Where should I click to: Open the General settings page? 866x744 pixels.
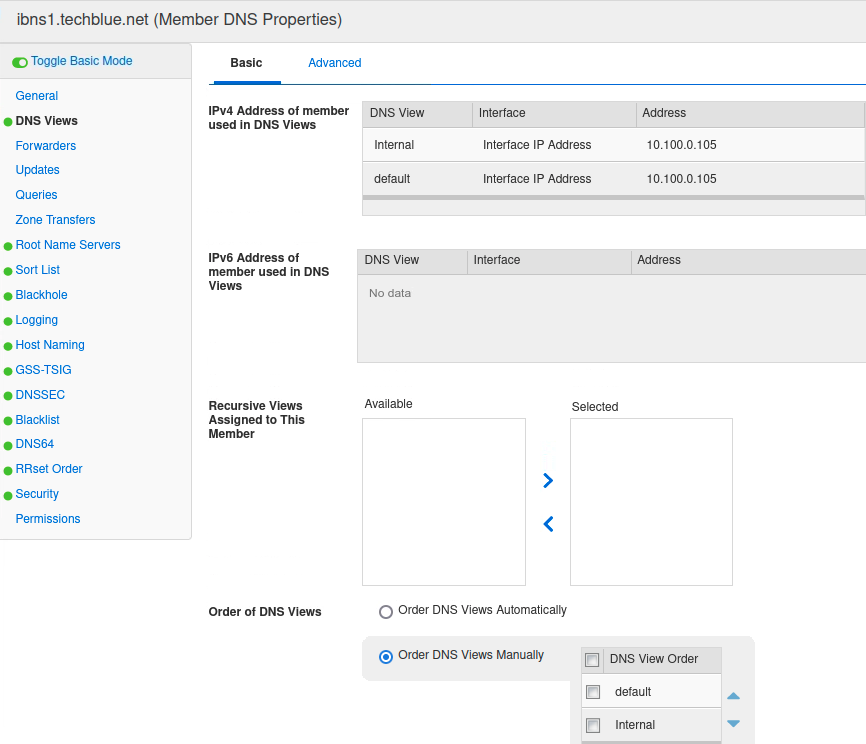[36, 95]
